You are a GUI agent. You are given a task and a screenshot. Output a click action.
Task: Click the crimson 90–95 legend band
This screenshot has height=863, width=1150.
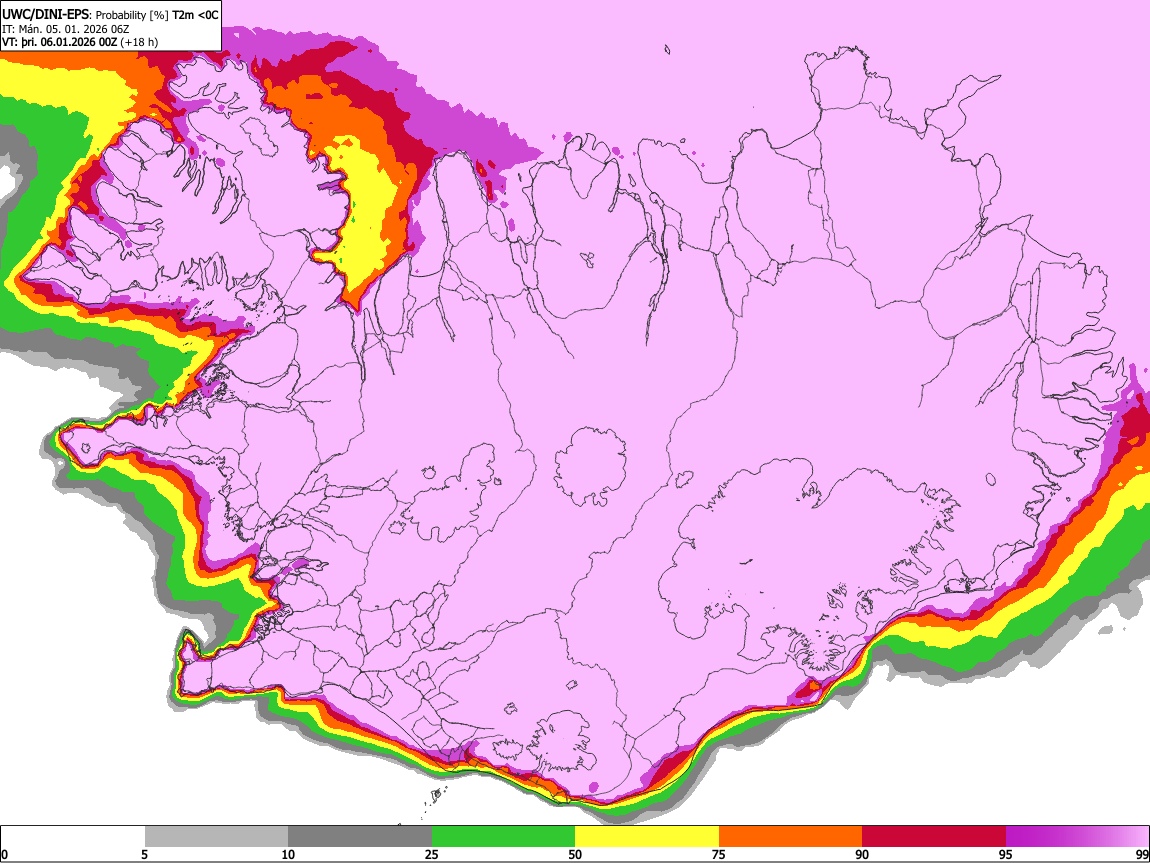[934, 837]
